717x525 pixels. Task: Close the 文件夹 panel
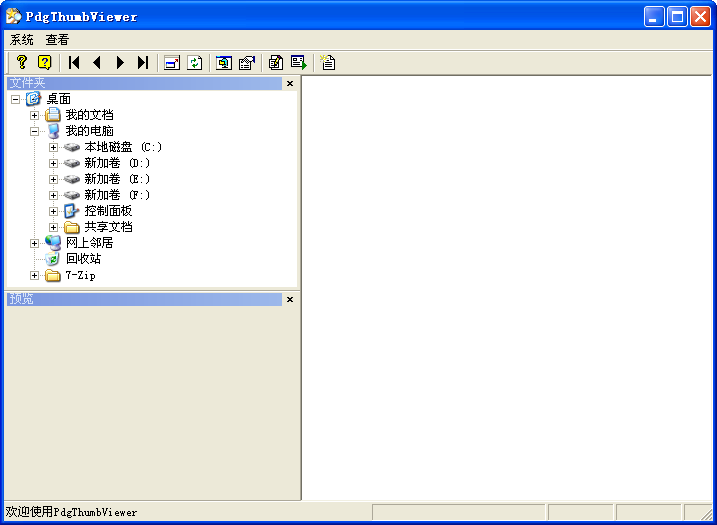coord(290,84)
